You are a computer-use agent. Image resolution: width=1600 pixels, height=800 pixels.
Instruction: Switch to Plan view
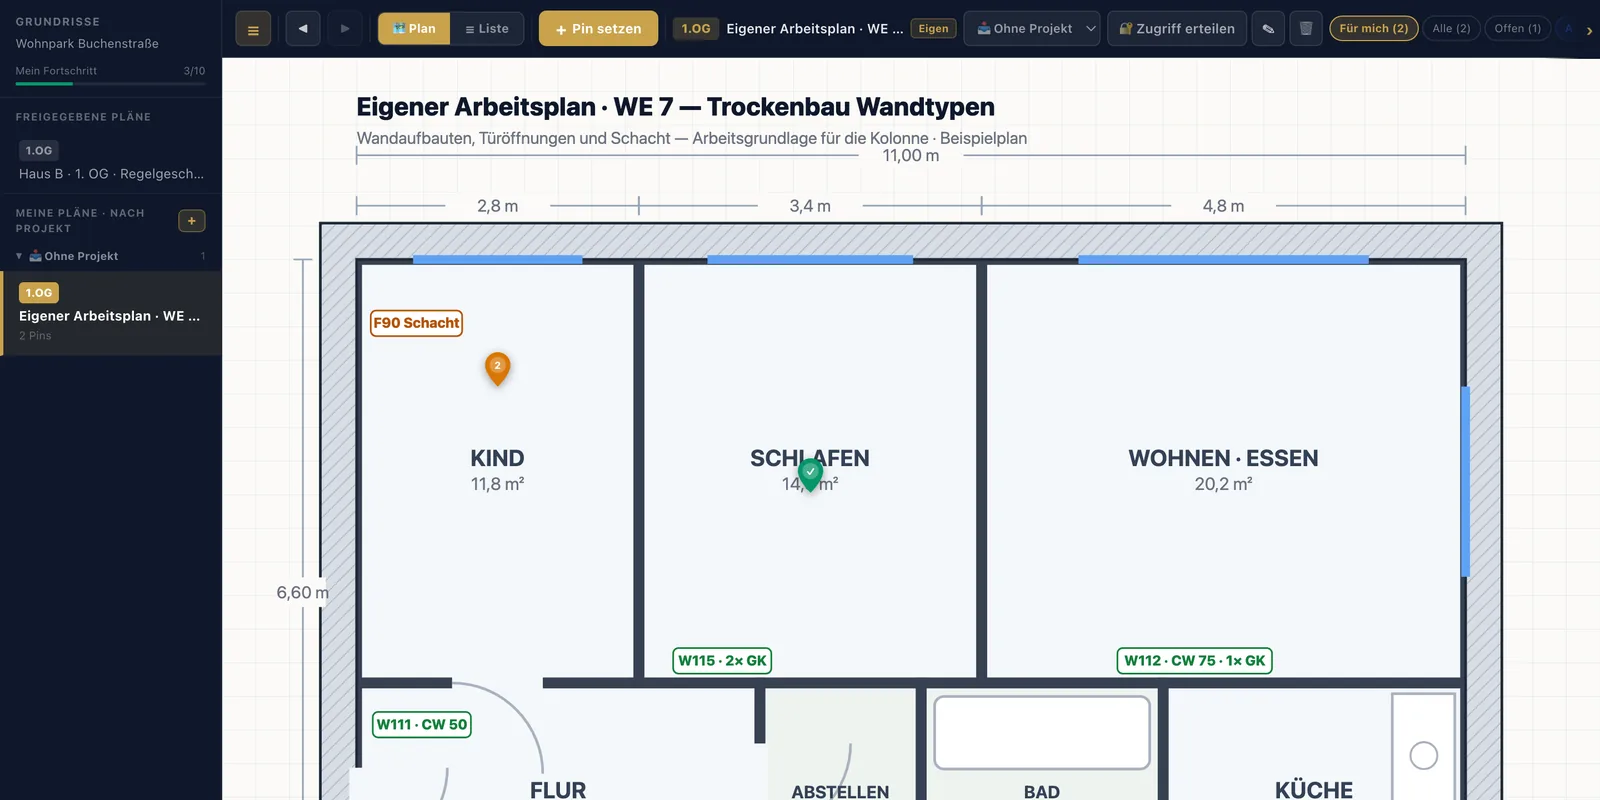click(x=414, y=29)
